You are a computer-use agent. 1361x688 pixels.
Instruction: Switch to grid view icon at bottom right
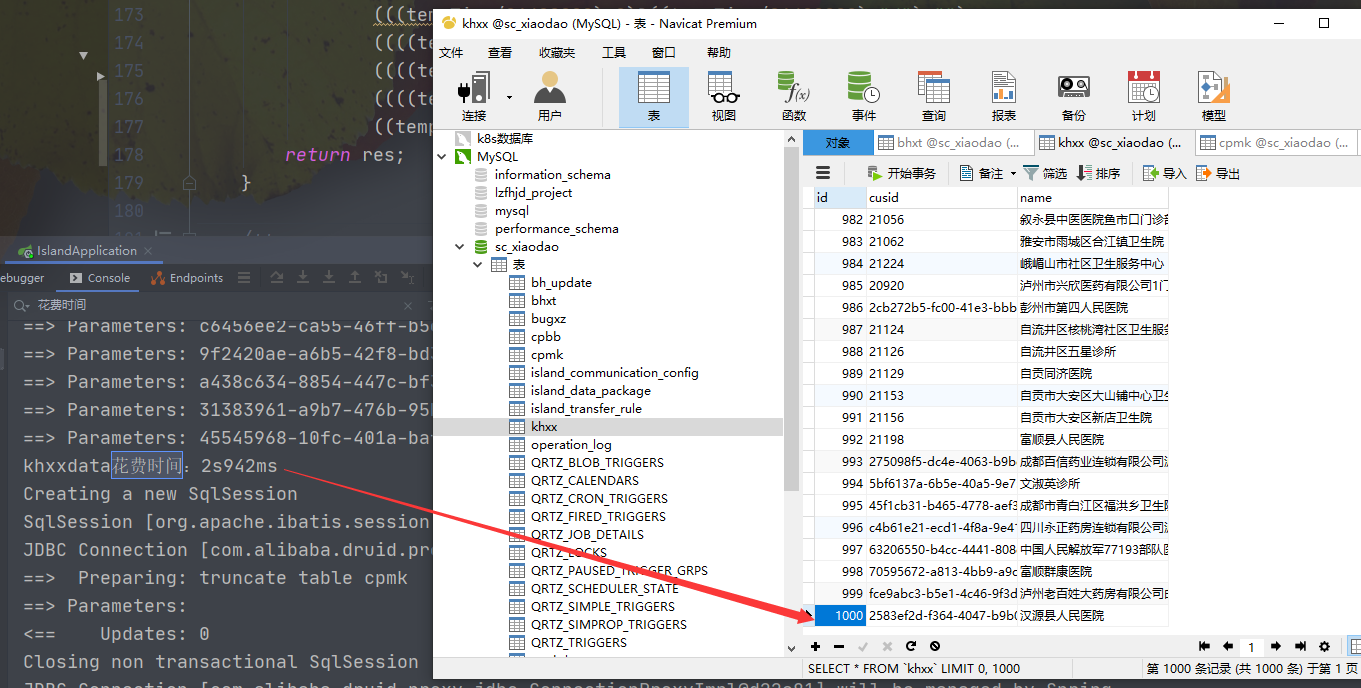pyautogui.click(x=1355, y=647)
